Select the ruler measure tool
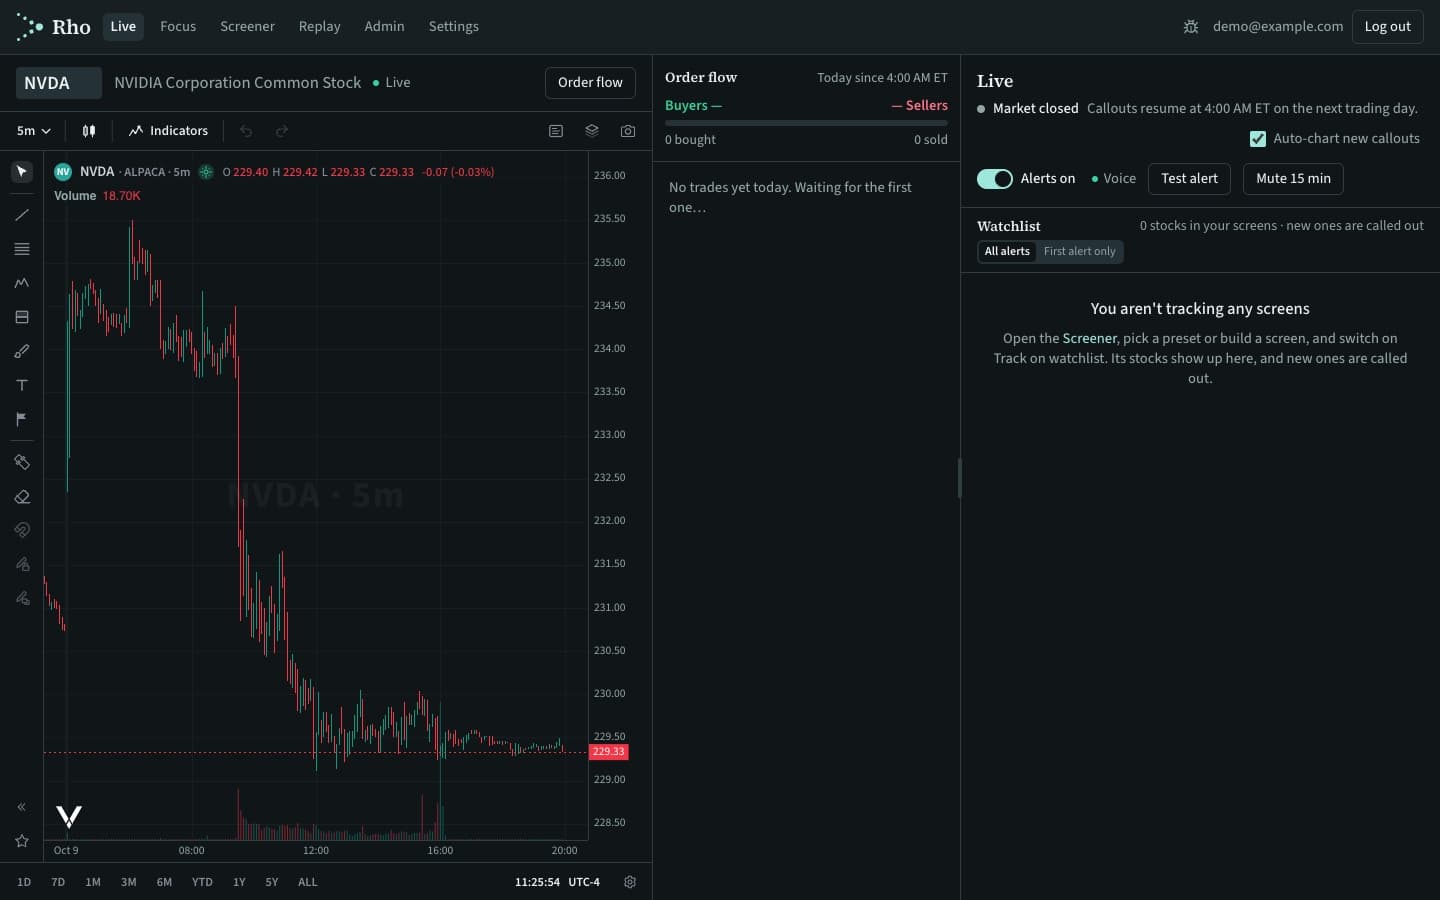The image size is (1440, 900). (22, 462)
